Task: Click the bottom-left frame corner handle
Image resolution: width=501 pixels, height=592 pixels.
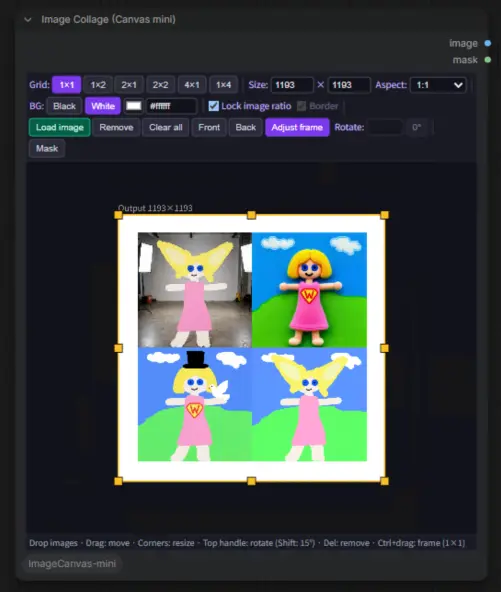Action: [118, 481]
